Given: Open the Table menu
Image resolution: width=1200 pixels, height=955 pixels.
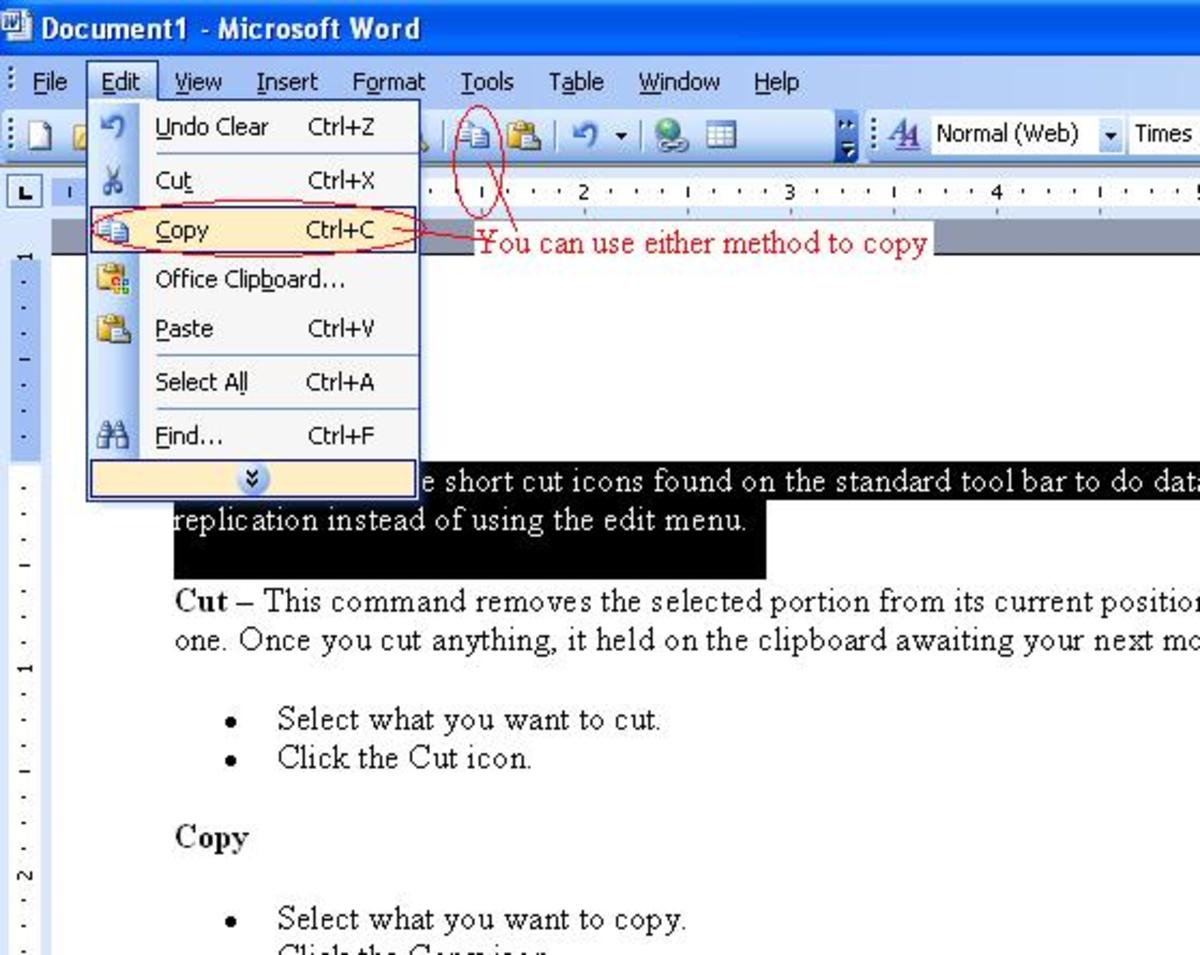Looking at the screenshot, I should 575,82.
